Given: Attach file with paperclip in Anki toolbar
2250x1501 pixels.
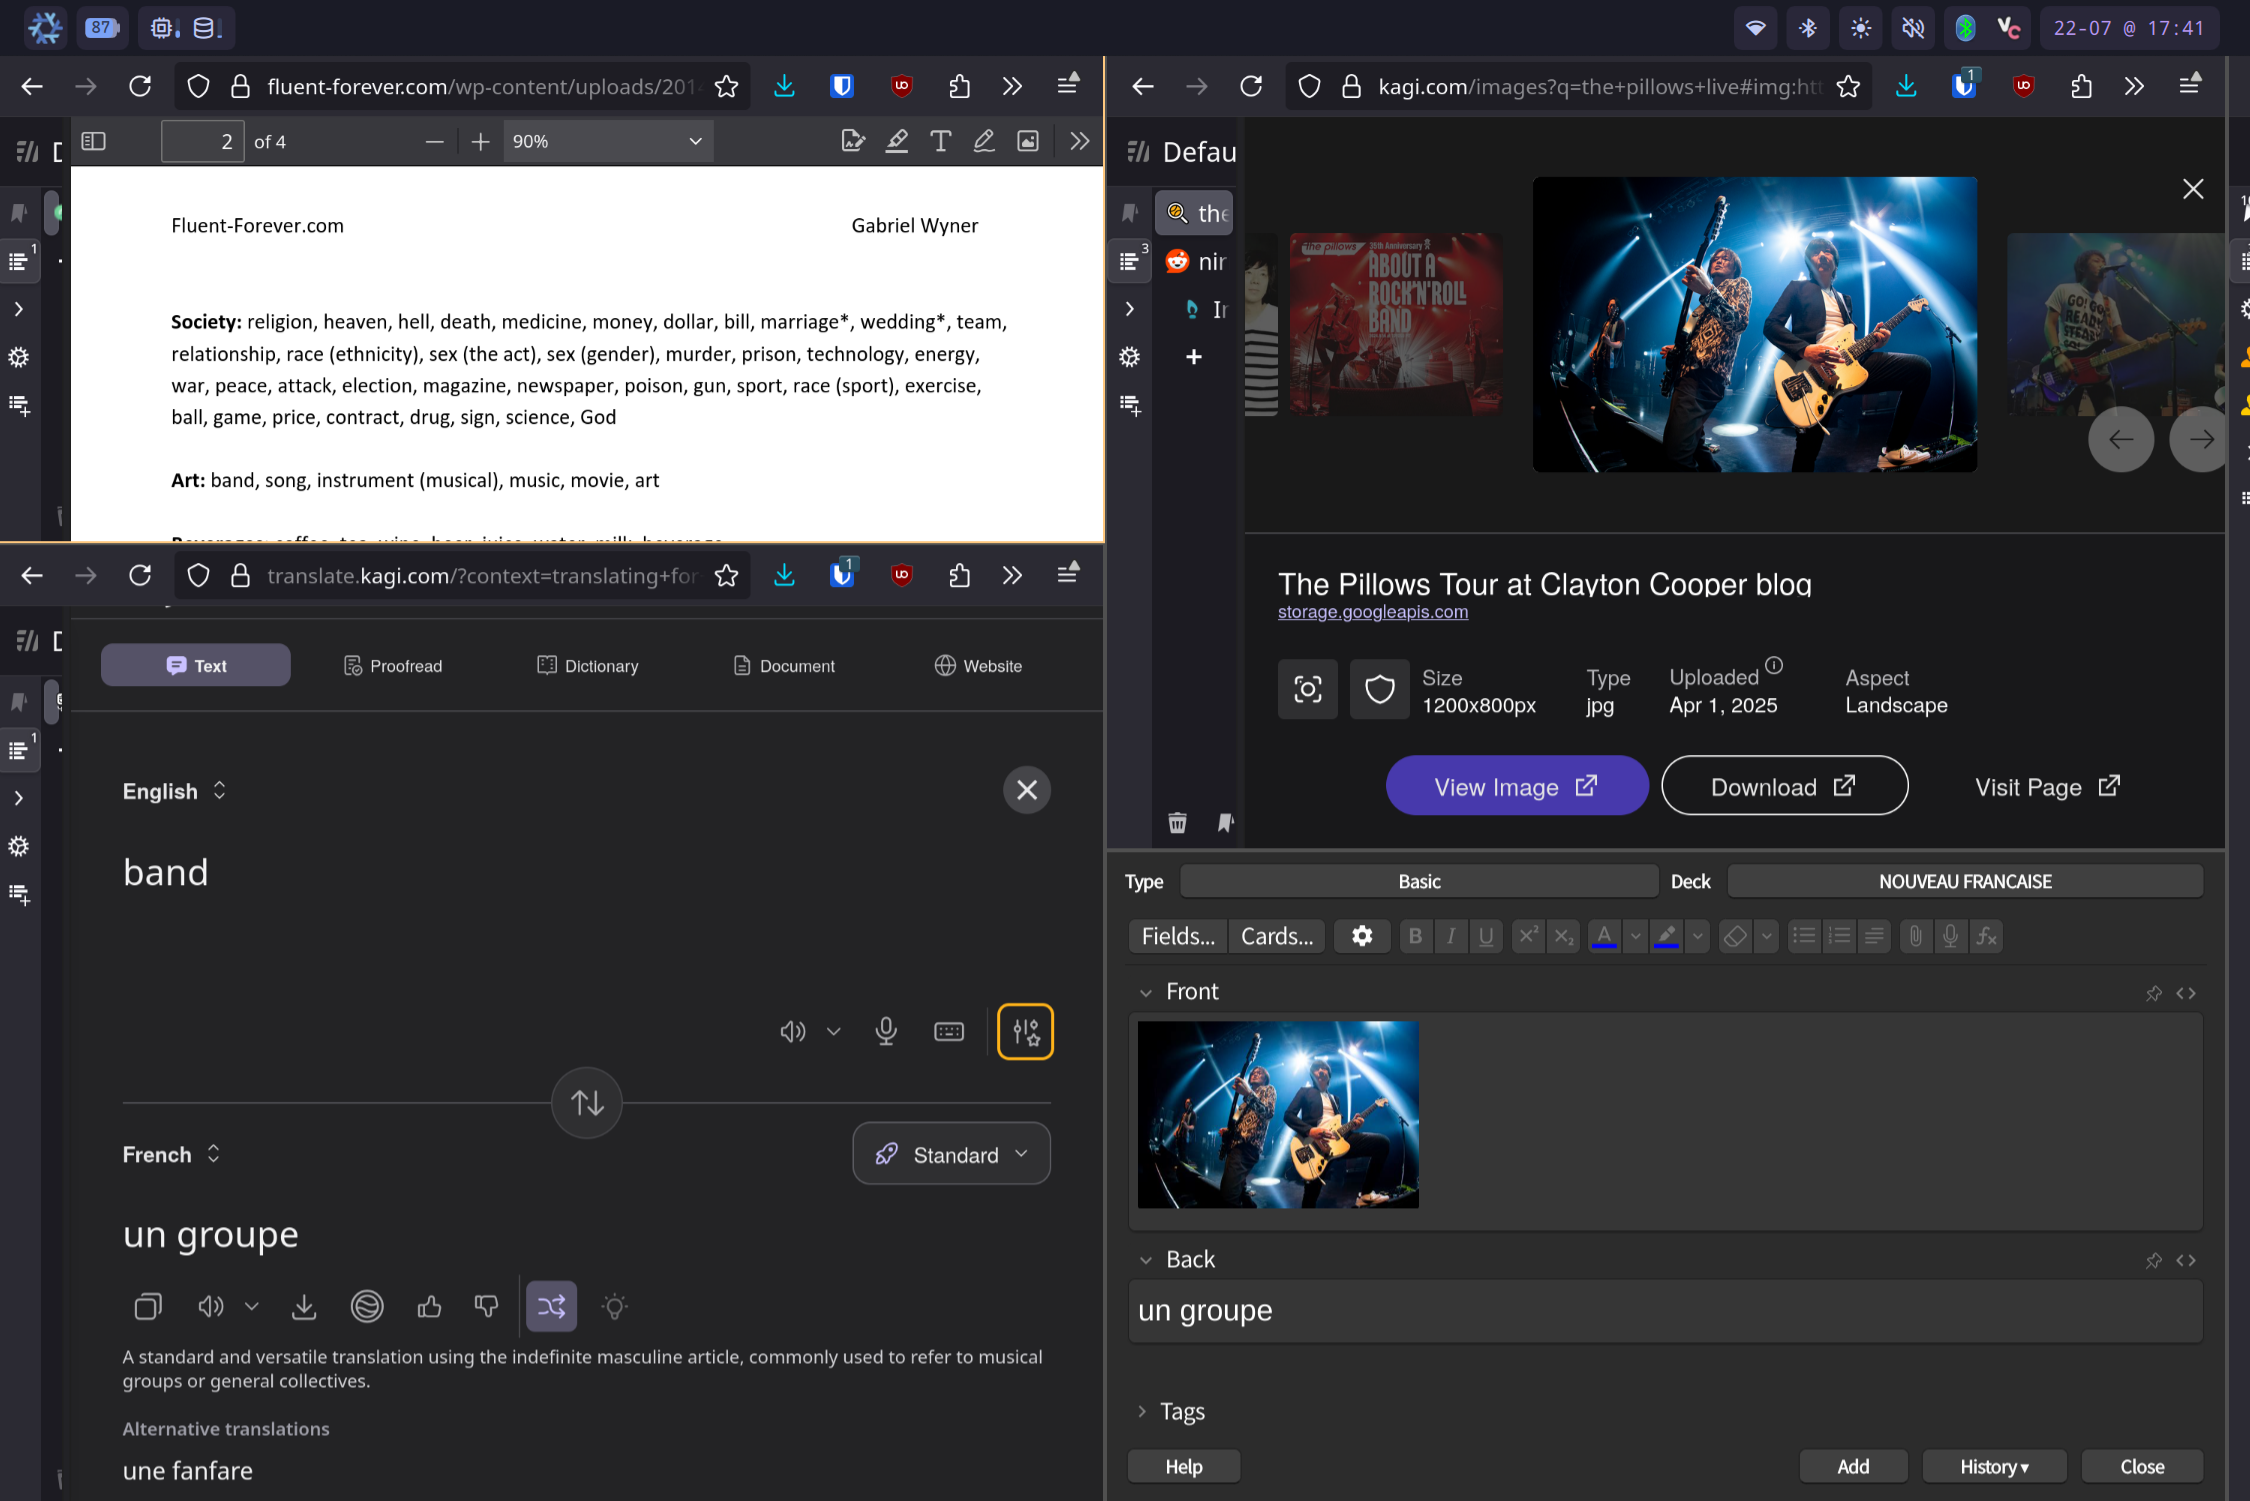Looking at the screenshot, I should 1915,936.
